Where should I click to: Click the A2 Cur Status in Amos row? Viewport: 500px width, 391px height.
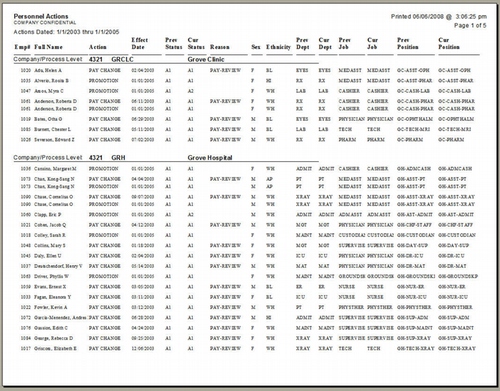coord(190,91)
